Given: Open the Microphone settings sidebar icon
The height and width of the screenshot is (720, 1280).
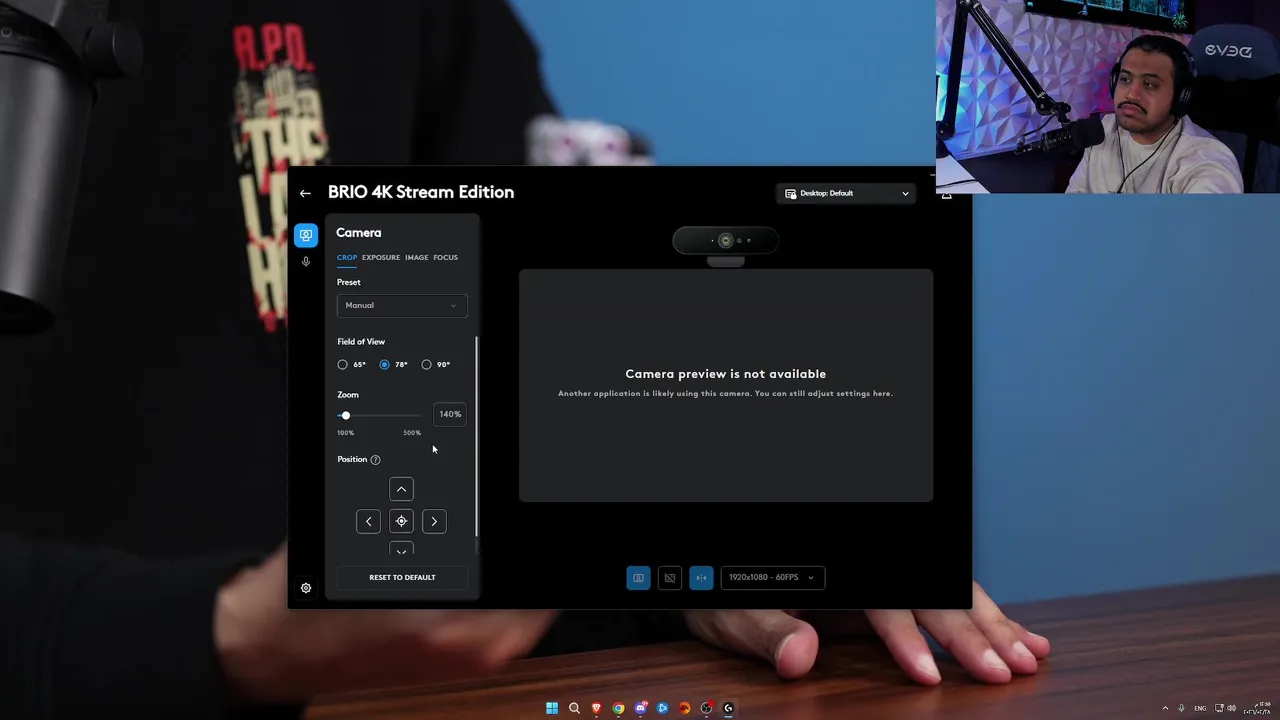Looking at the screenshot, I should click(306, 262).
